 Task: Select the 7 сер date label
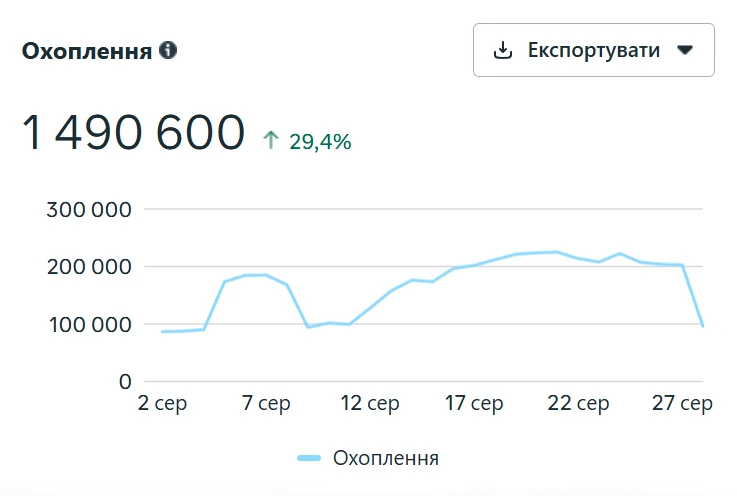click(x=266, y=403)
